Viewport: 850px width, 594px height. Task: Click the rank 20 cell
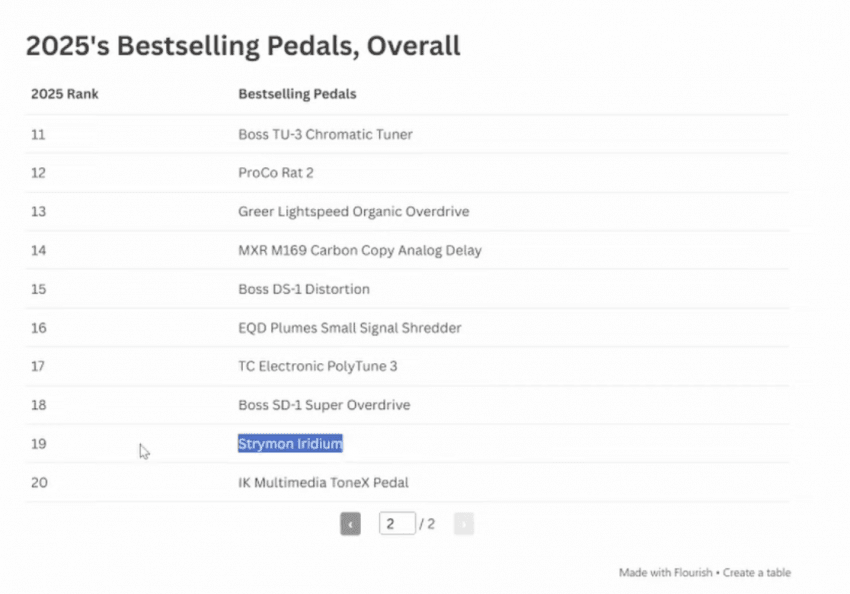pyautogui.click(x=39, y=483)
